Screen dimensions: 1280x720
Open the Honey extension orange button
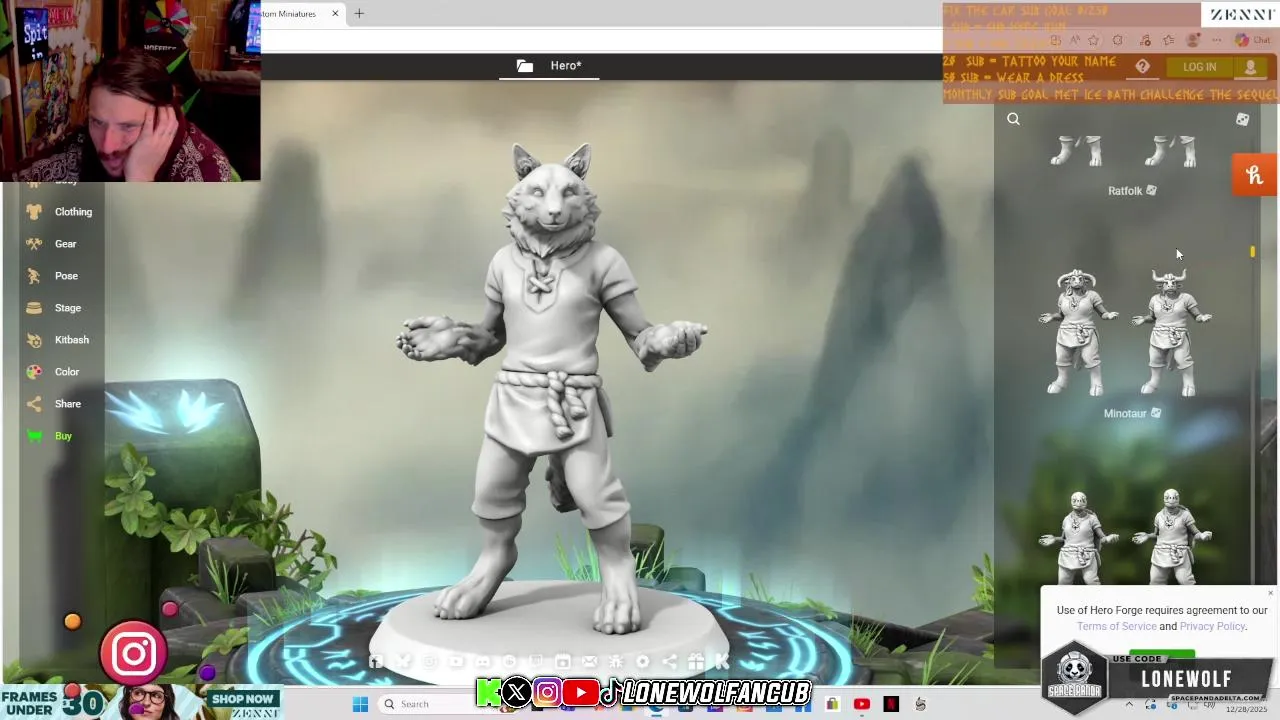pyautogui.click(x=1255, y=175)
